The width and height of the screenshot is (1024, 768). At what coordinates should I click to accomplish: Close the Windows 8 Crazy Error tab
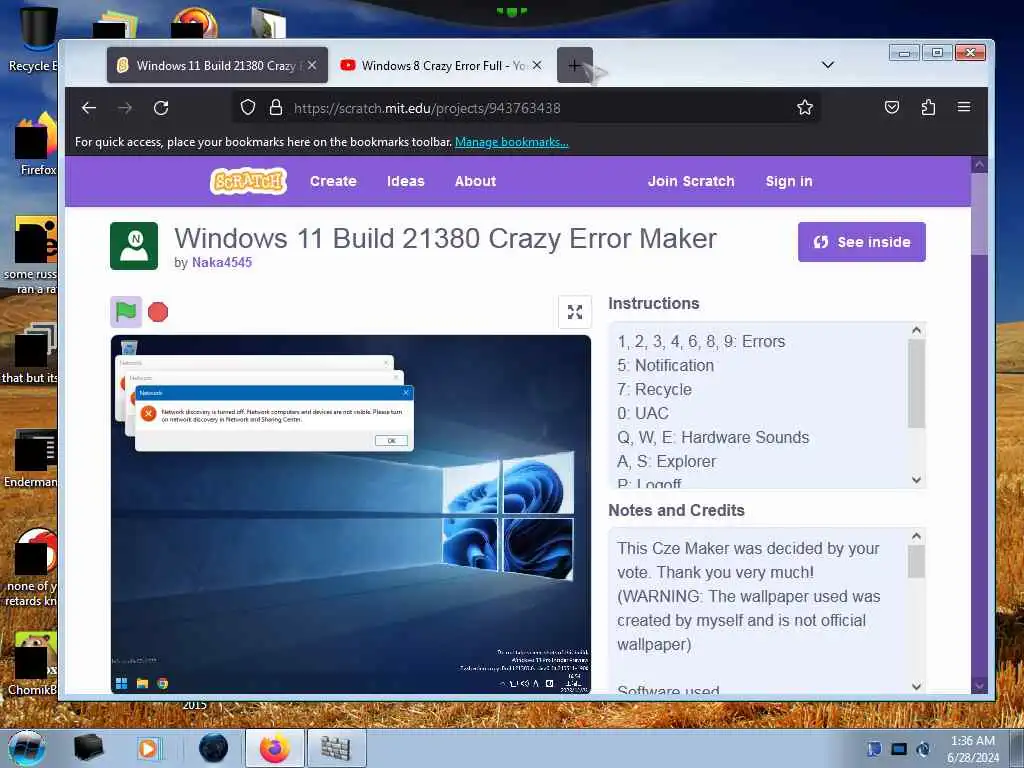537,65
